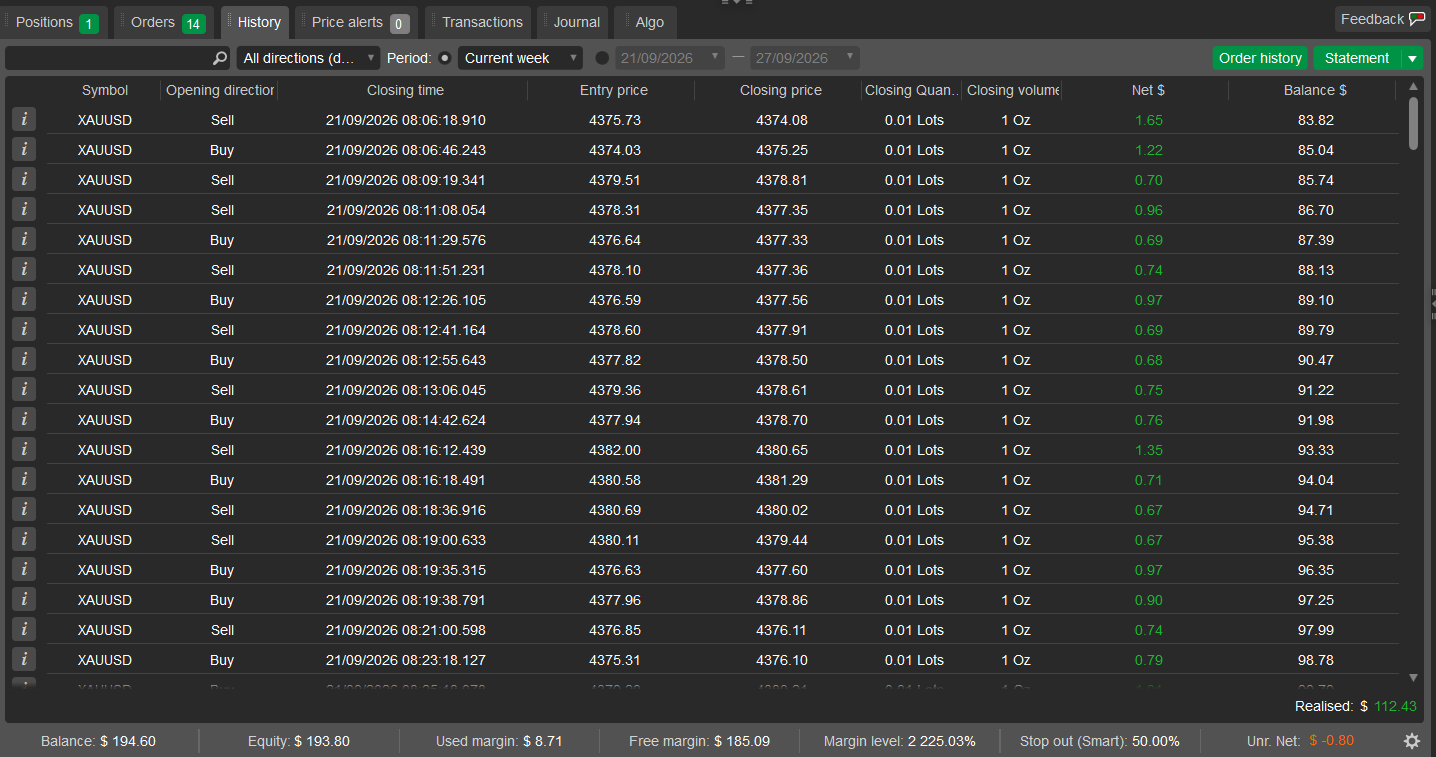Focus the history search input field
This screenshot has height=757, width=1436.
[108, 58]
